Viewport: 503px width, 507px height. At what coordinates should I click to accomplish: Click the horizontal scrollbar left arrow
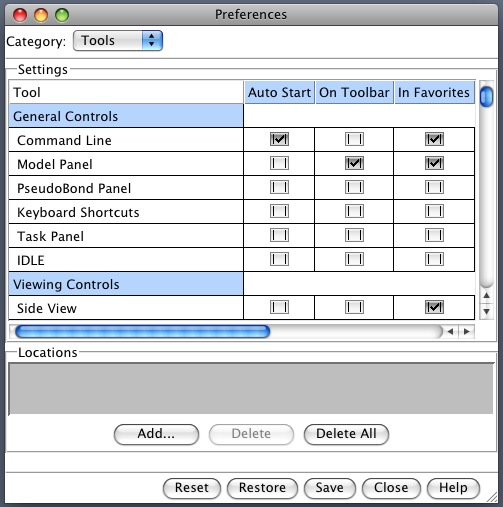tap(450, 331)
